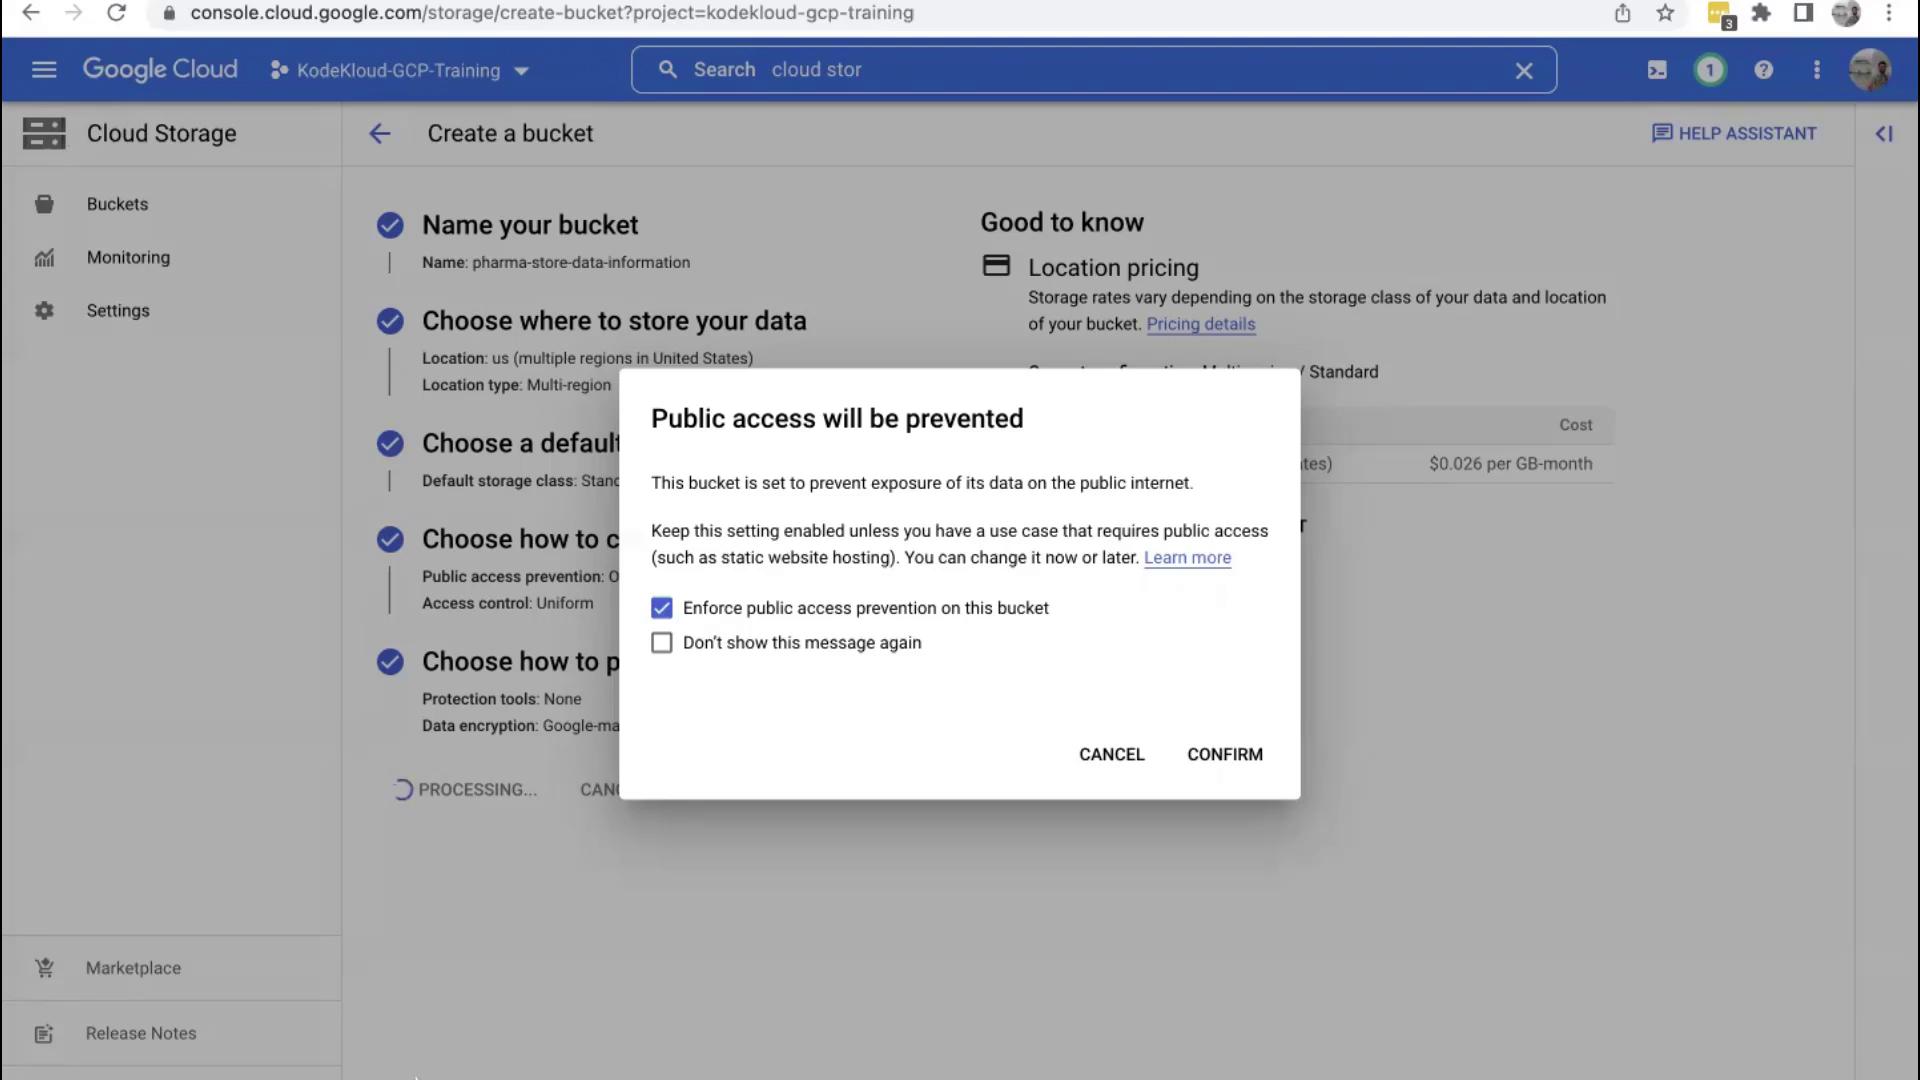This screenshot has height=1080, width=1920.
Task: Open the help question mark icon
Action: click(1763, 70)
